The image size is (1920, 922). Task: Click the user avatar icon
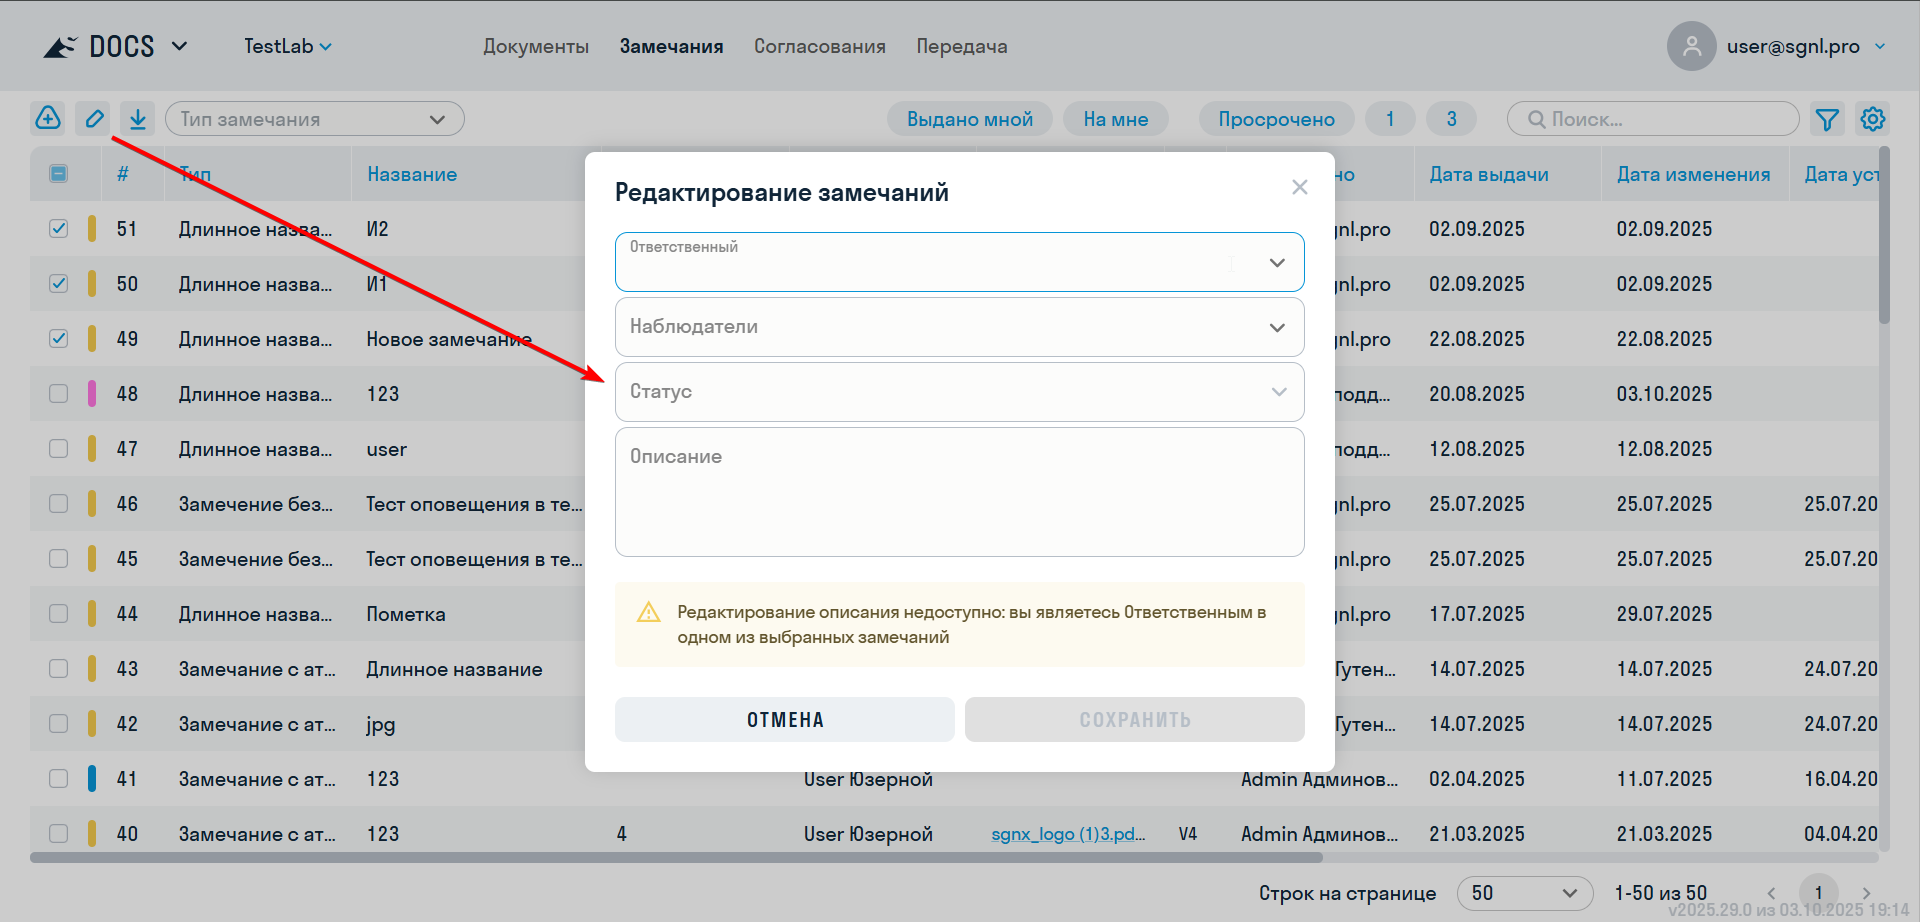point(1691,46)
